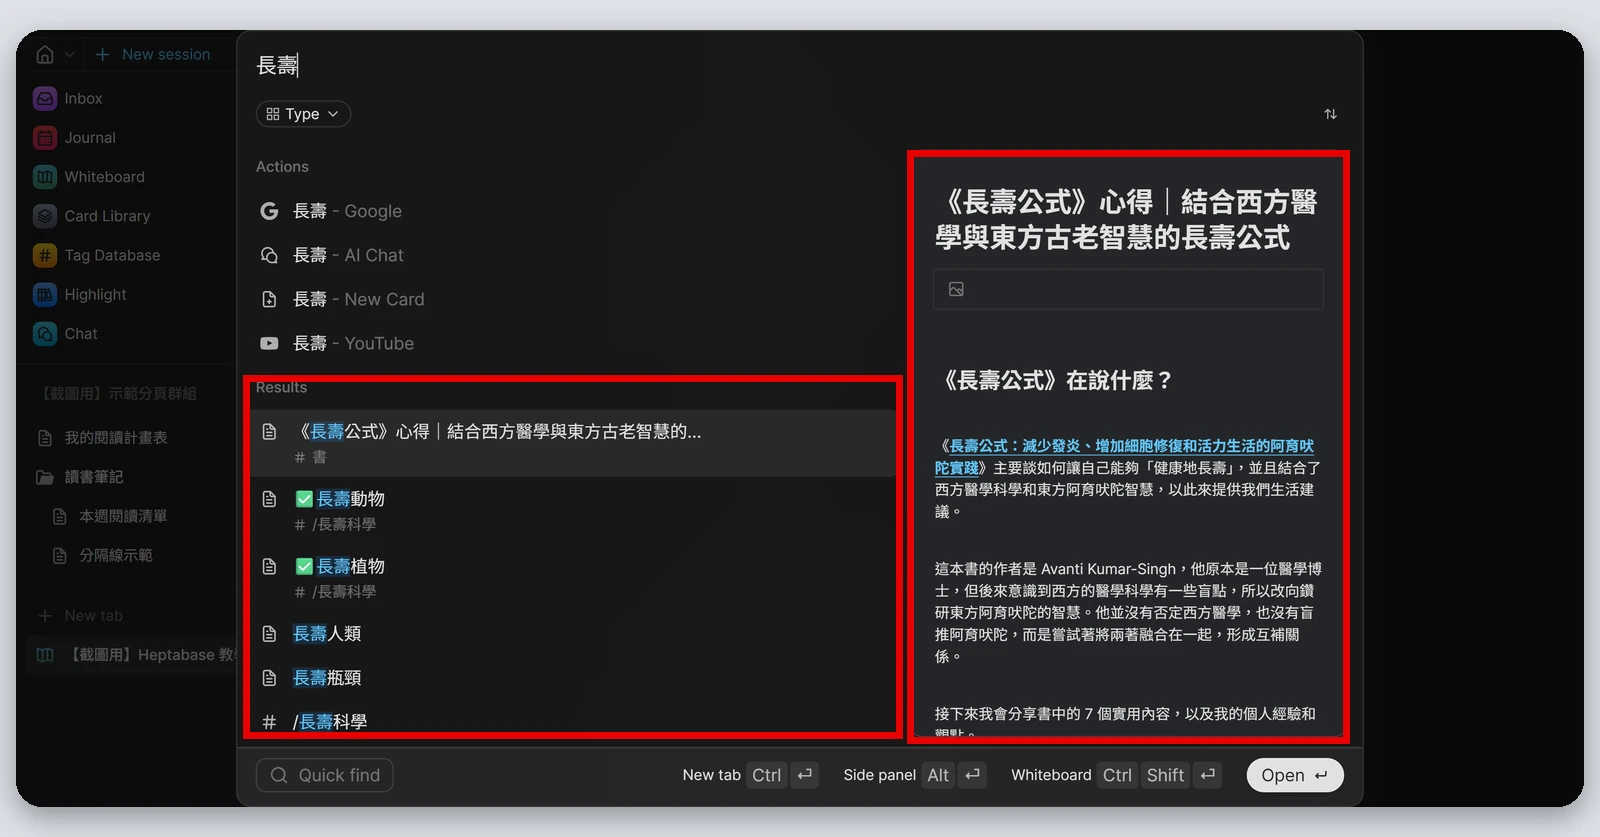
Task: Open the 我的閱讀計畫表 card
Action: coord(116,437)
